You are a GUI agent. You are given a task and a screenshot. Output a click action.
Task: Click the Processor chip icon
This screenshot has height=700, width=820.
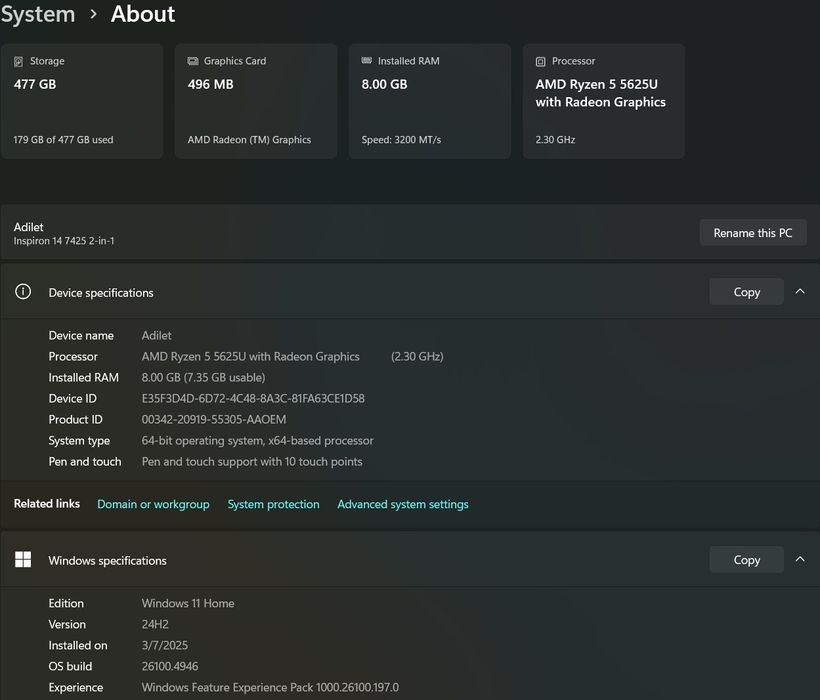tap(541, 61)
